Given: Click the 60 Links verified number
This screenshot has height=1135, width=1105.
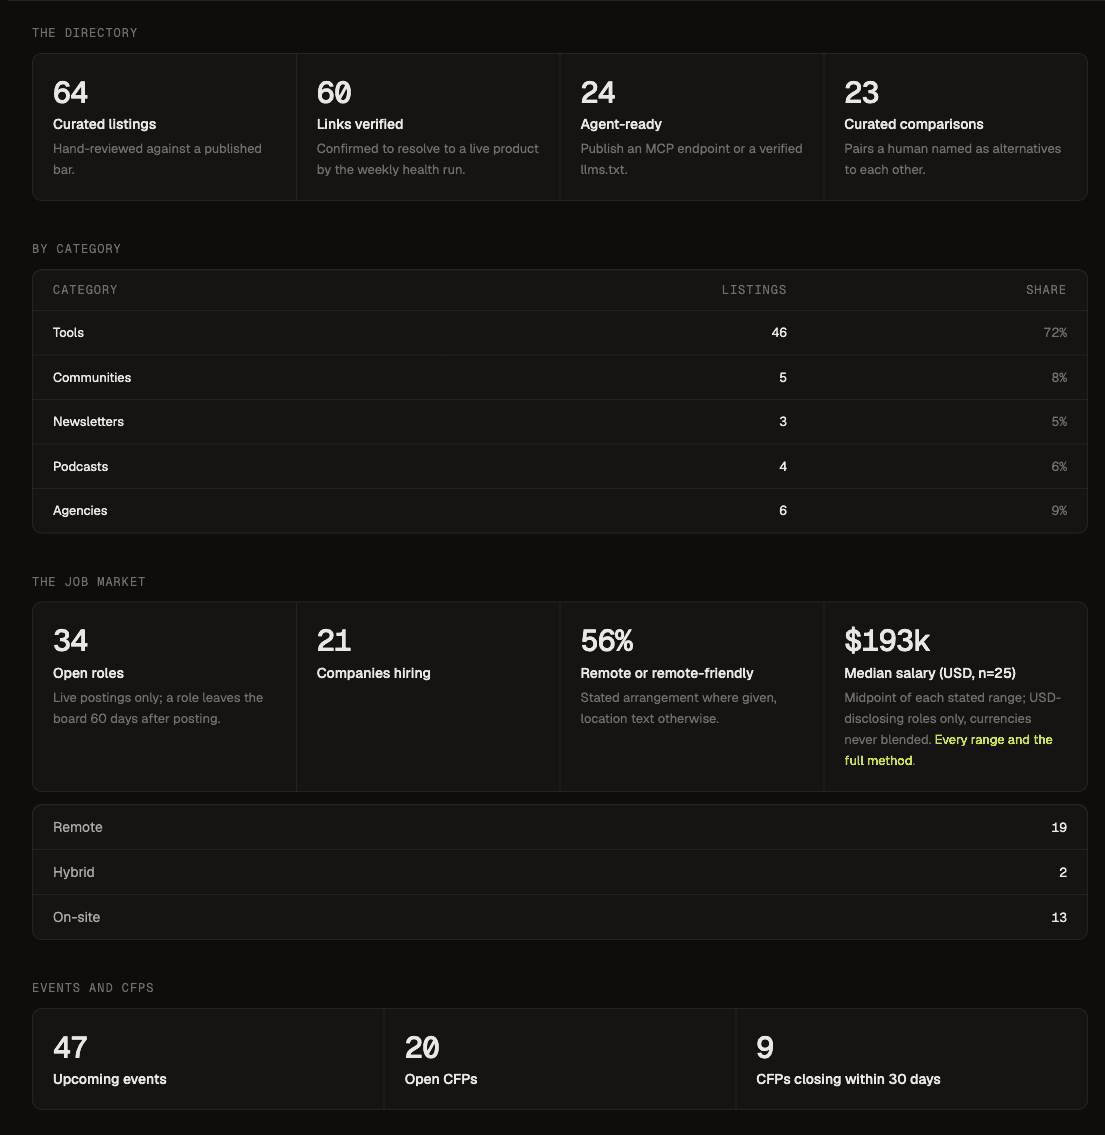Looking at the screenshot, I should pyautogui.click(x=334, y=93).
